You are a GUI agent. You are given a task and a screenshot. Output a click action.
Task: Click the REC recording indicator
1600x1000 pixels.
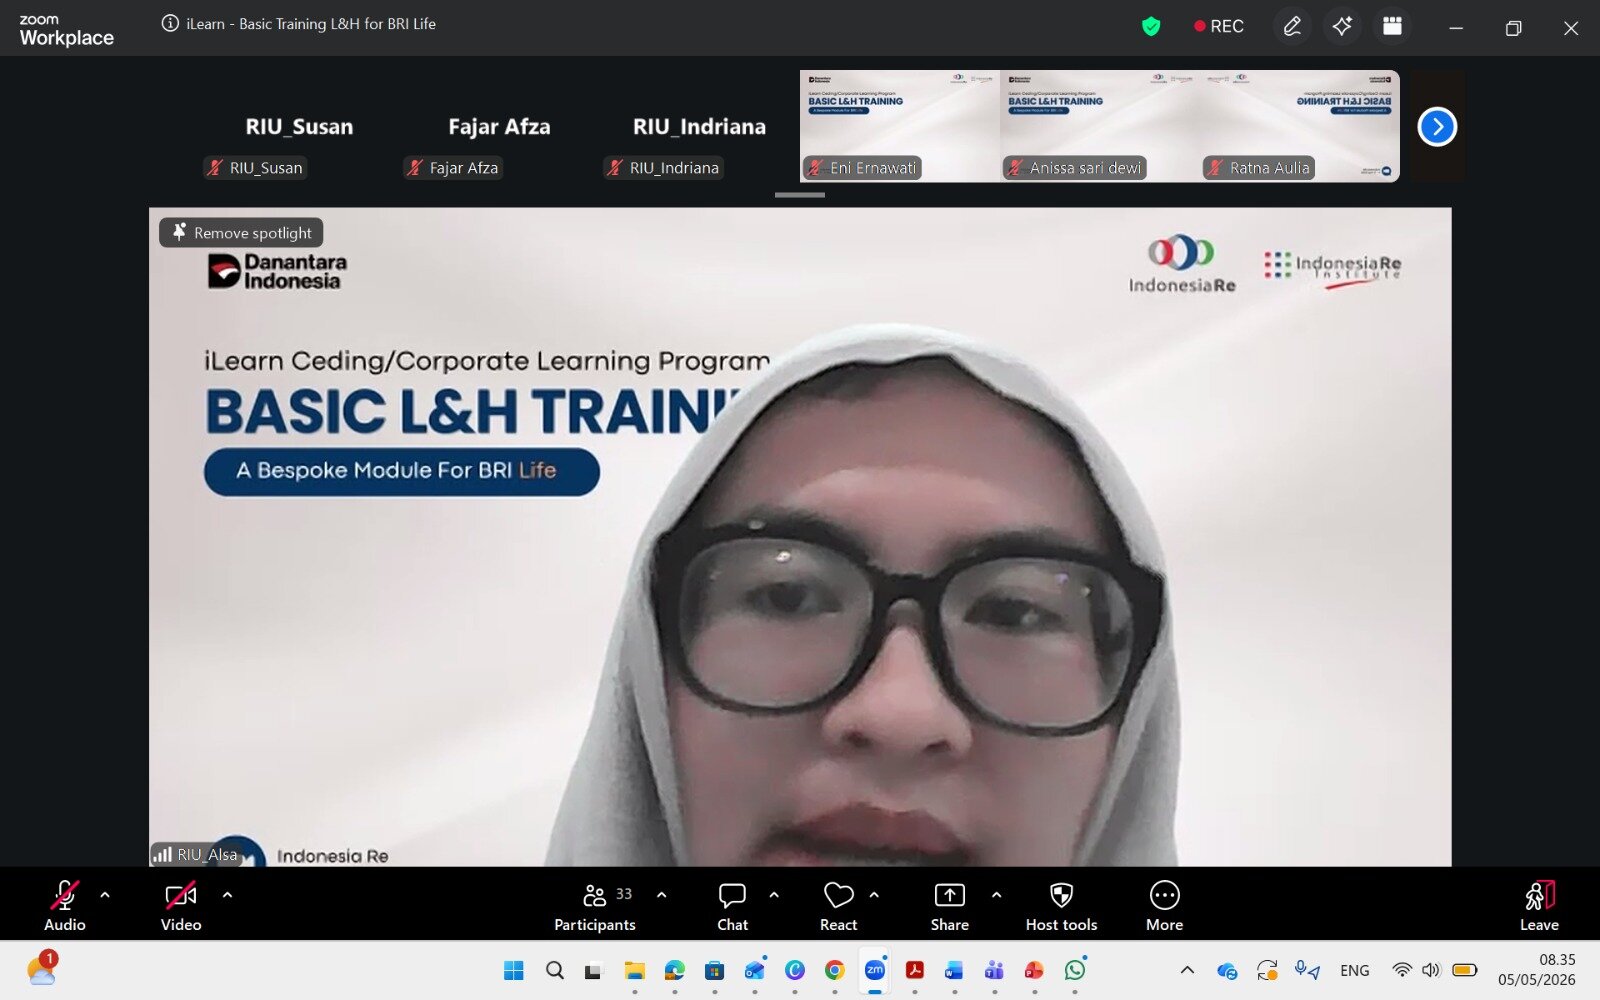click(x=1219, y=27)
